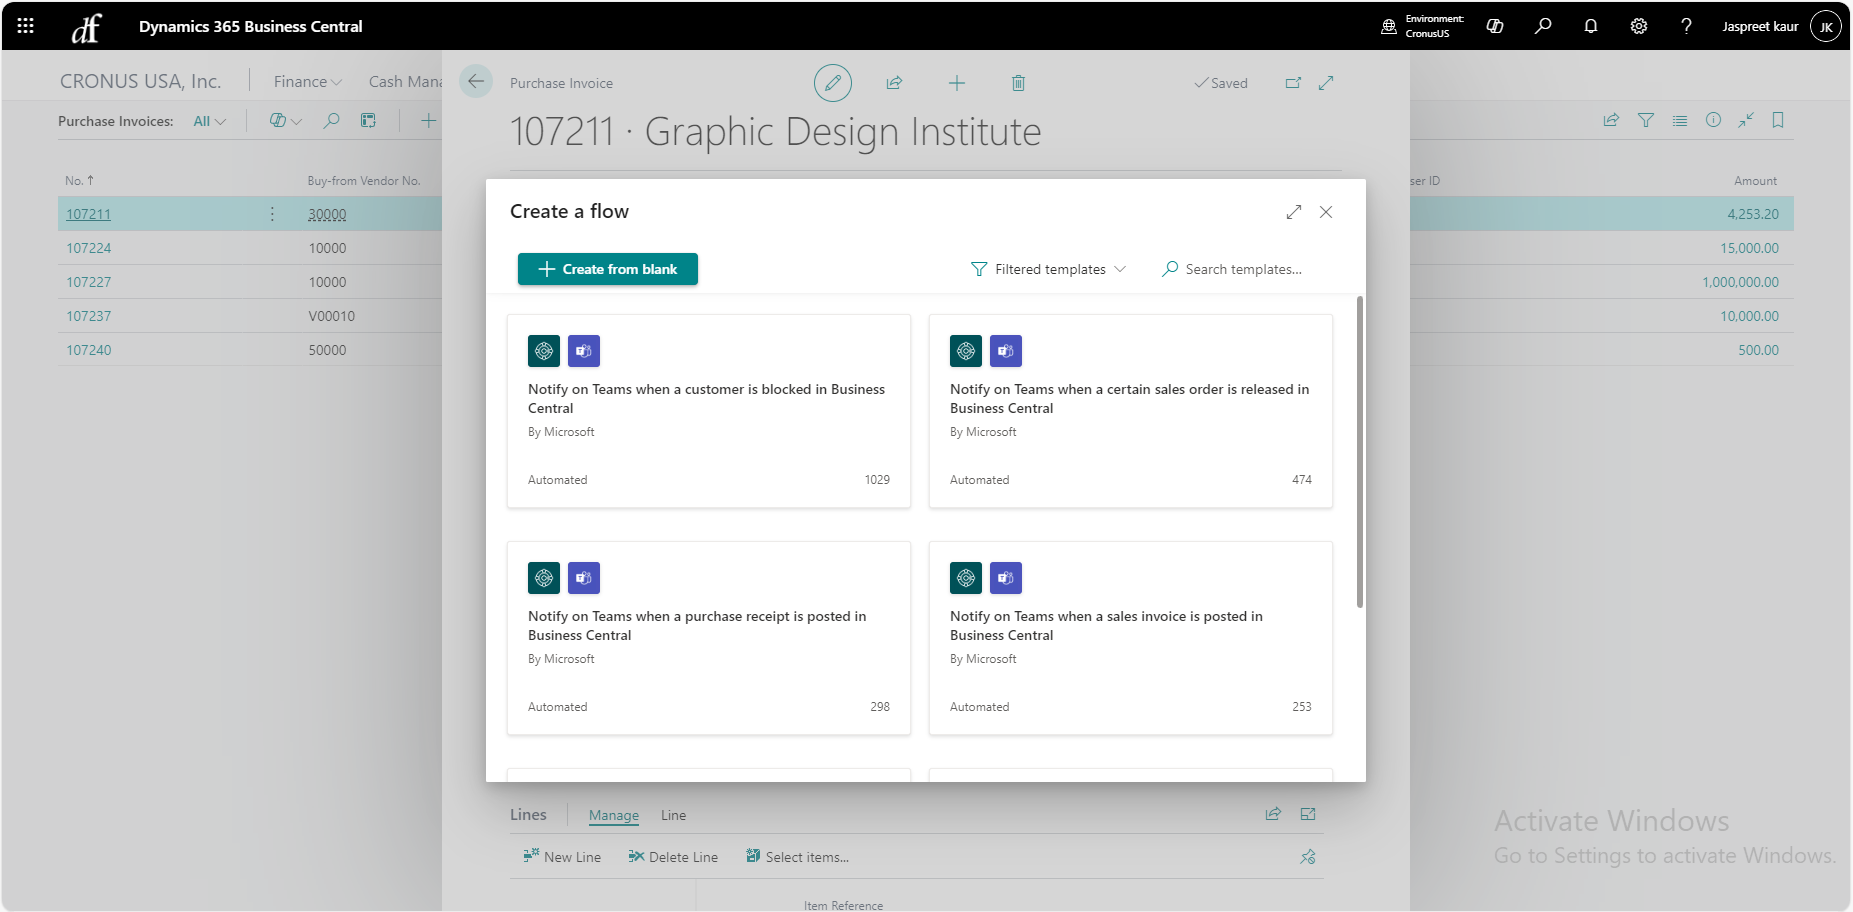Expand the Create a flow dialog

pos(1294,212)
